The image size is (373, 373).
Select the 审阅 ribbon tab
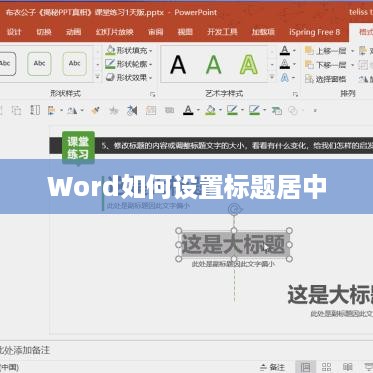click(x=156, y=32)
